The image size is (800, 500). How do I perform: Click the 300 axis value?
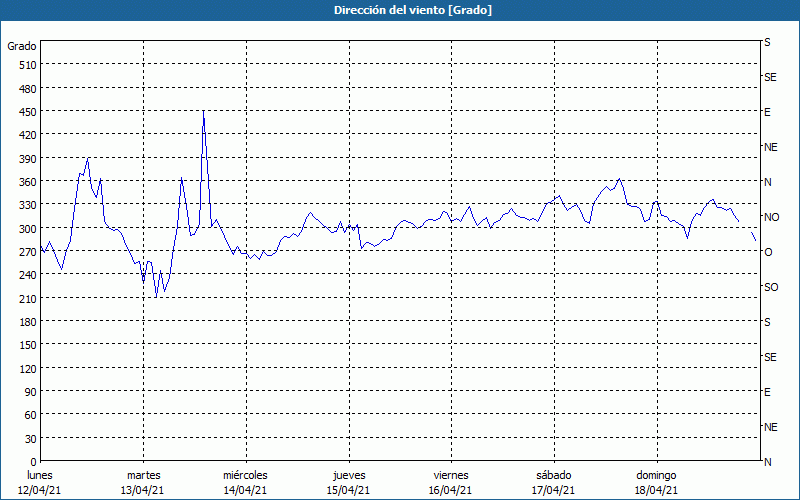28,229
